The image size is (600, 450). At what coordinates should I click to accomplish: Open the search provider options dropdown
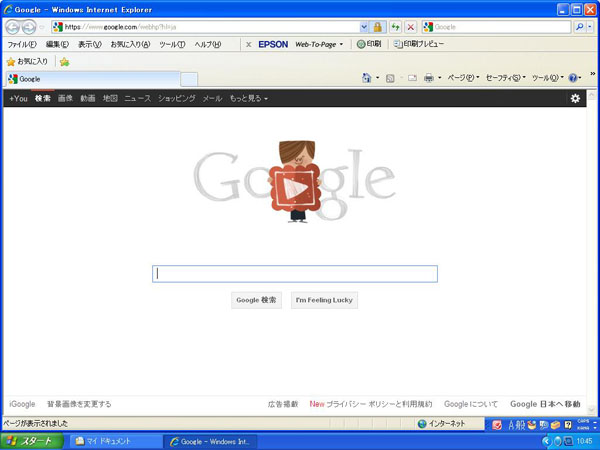click(x=590, y=27)
